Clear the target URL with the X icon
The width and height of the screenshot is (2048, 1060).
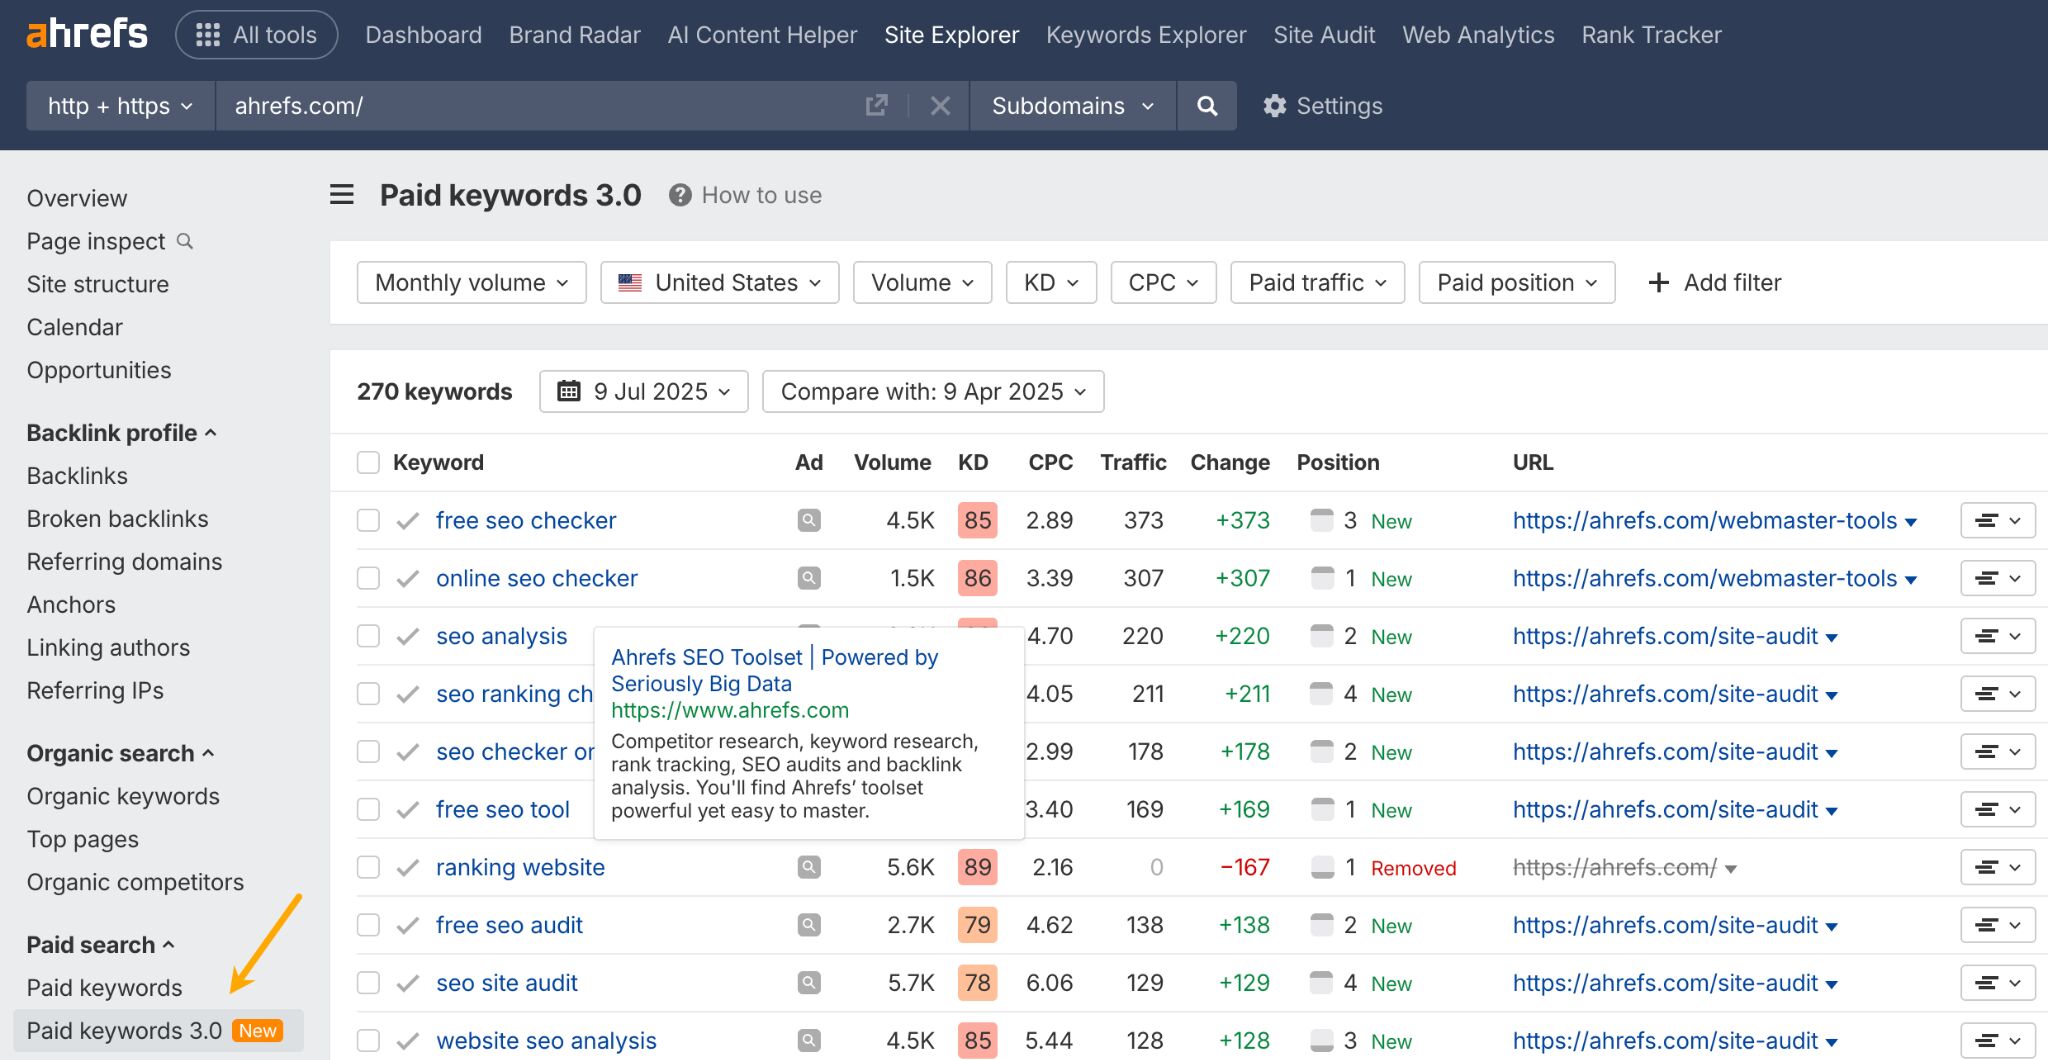click(939, 105)
